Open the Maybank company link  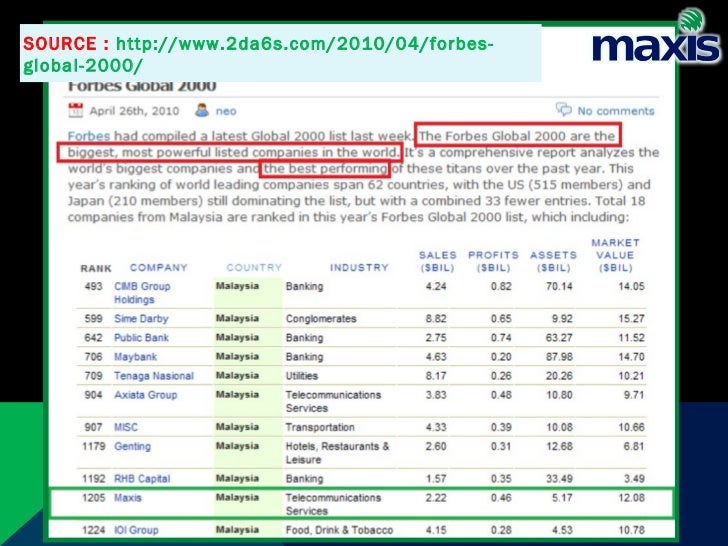coord(135,357)
